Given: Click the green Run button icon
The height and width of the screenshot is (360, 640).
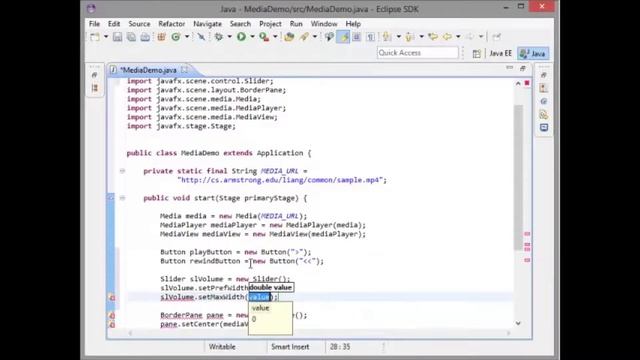Looking at the screenshot, I should click(241, 37).
